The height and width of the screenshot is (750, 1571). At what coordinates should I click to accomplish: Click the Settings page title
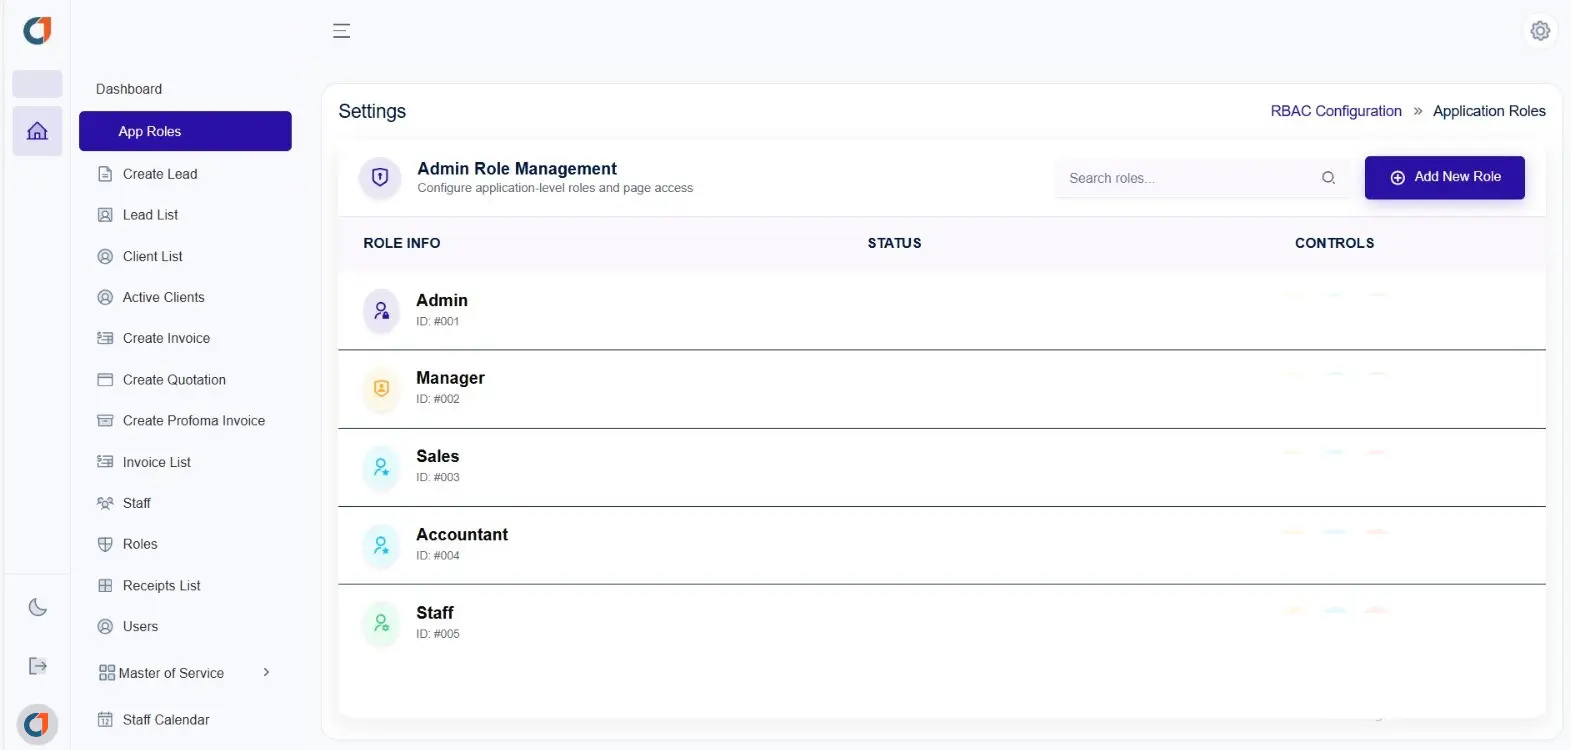[x=372, y=111]
